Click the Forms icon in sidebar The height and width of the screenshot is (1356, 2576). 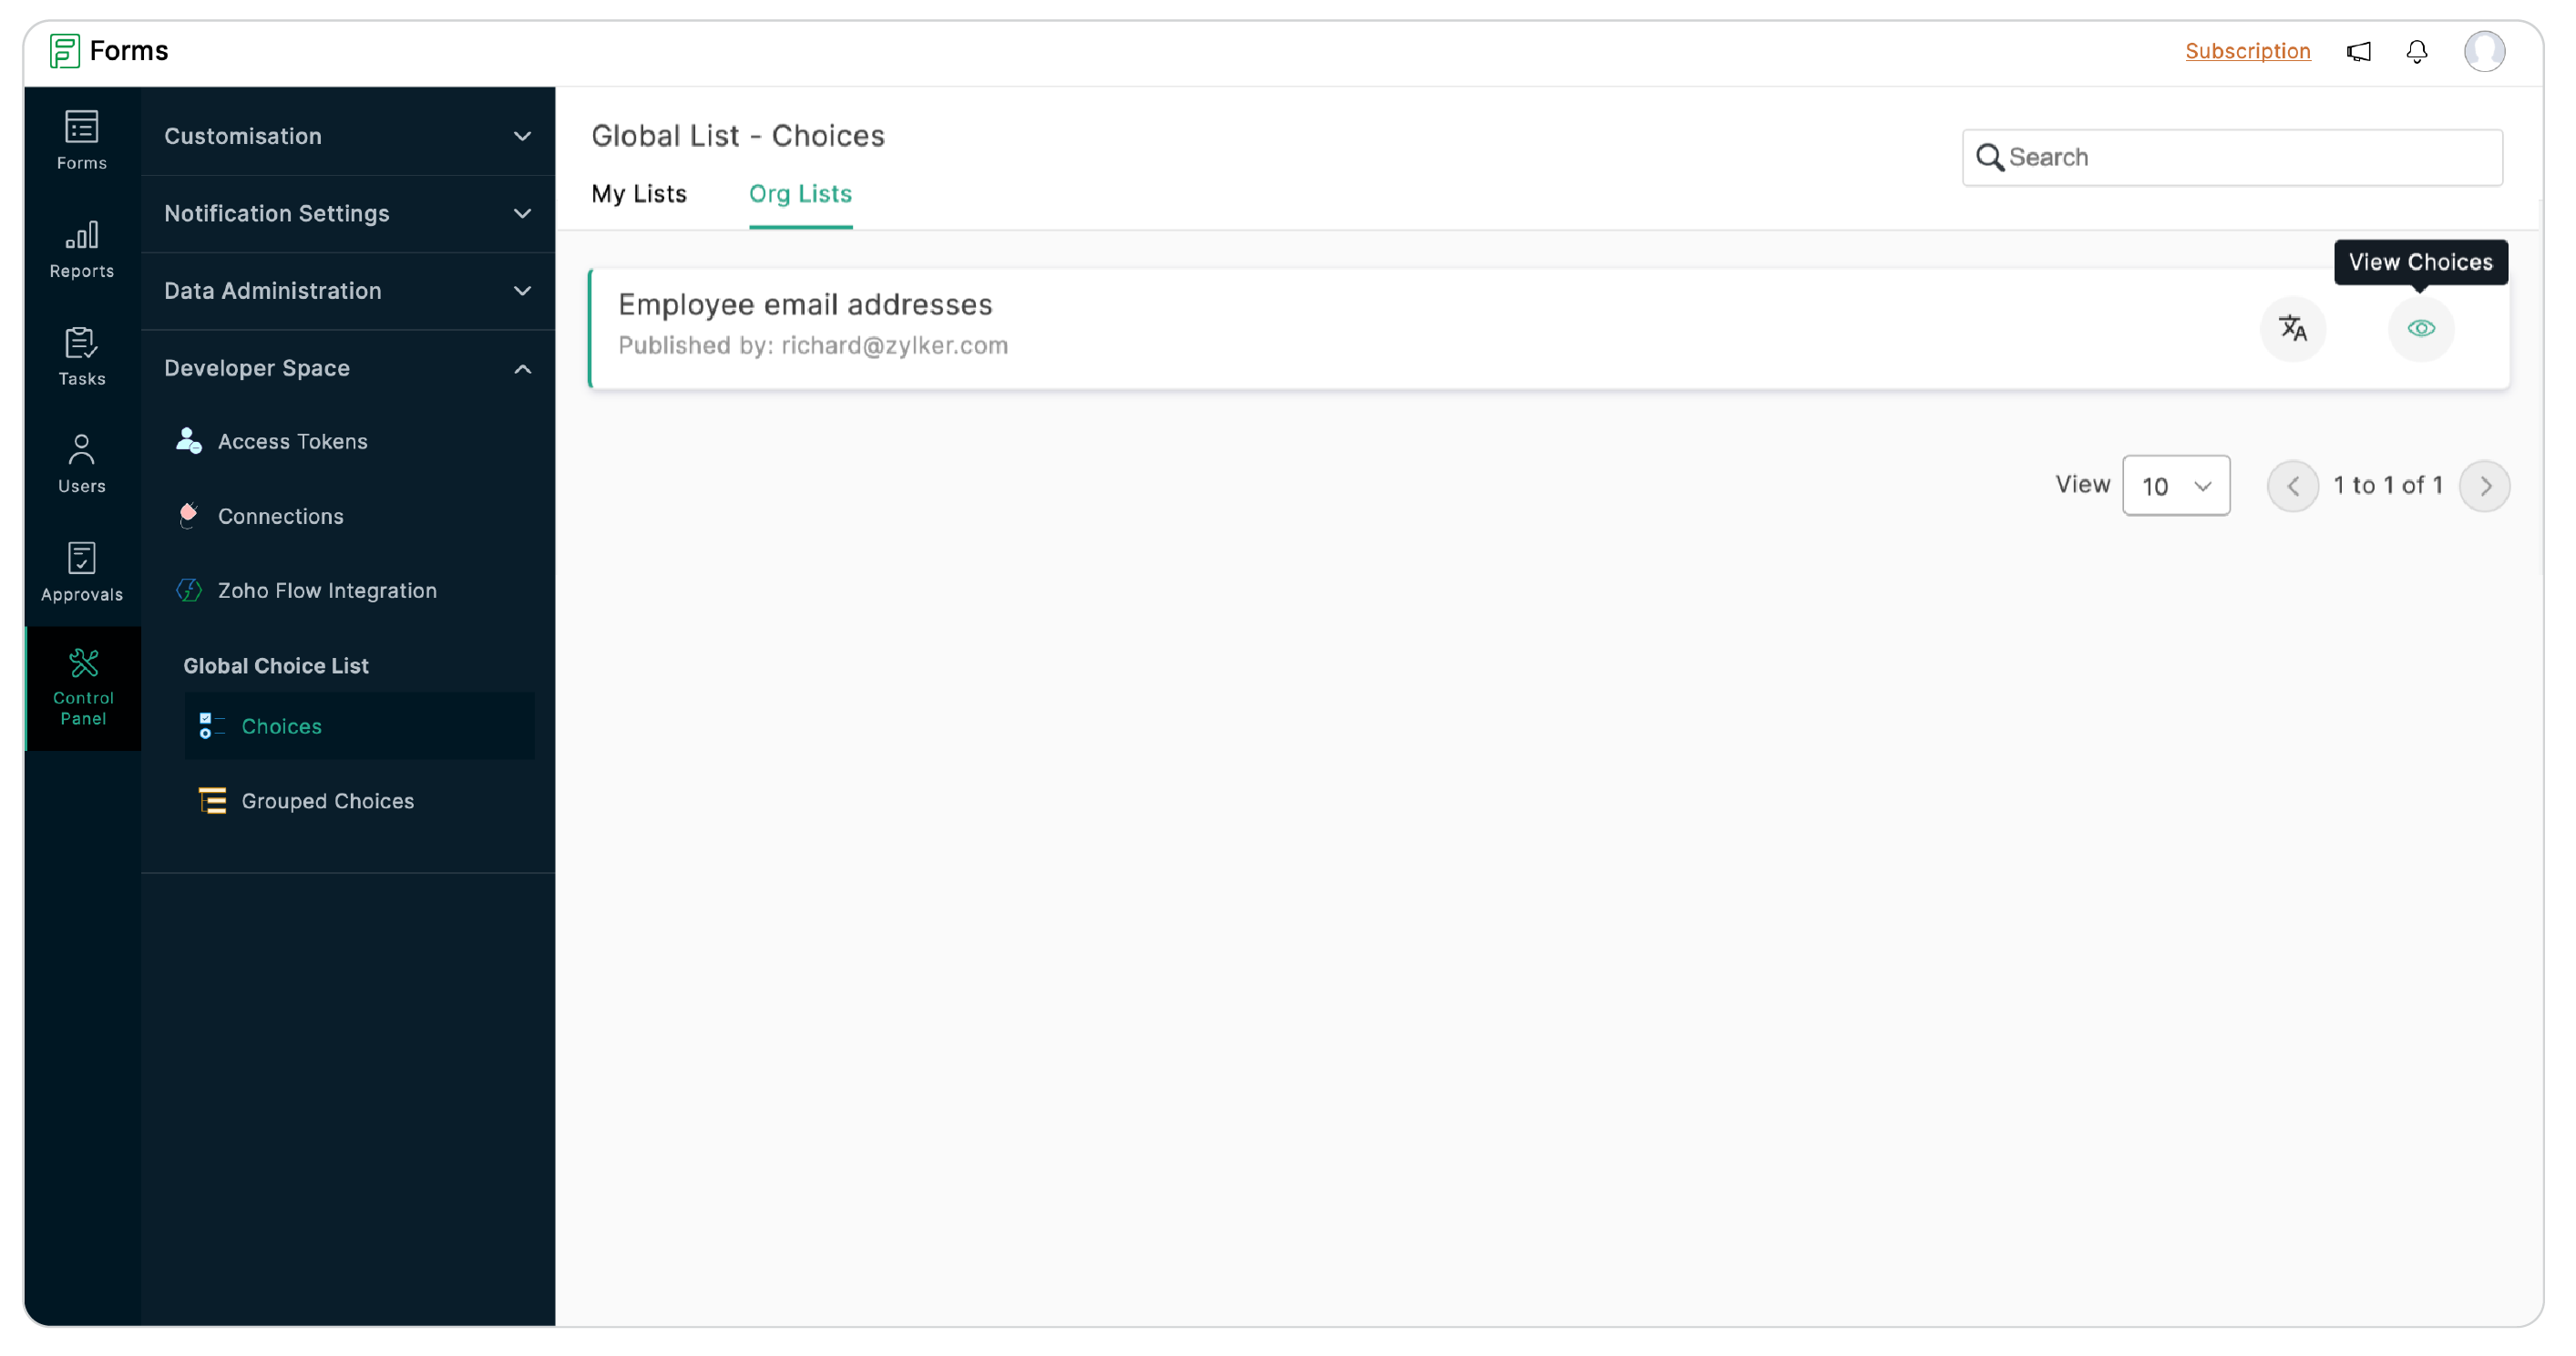click(x=80, y=139)
